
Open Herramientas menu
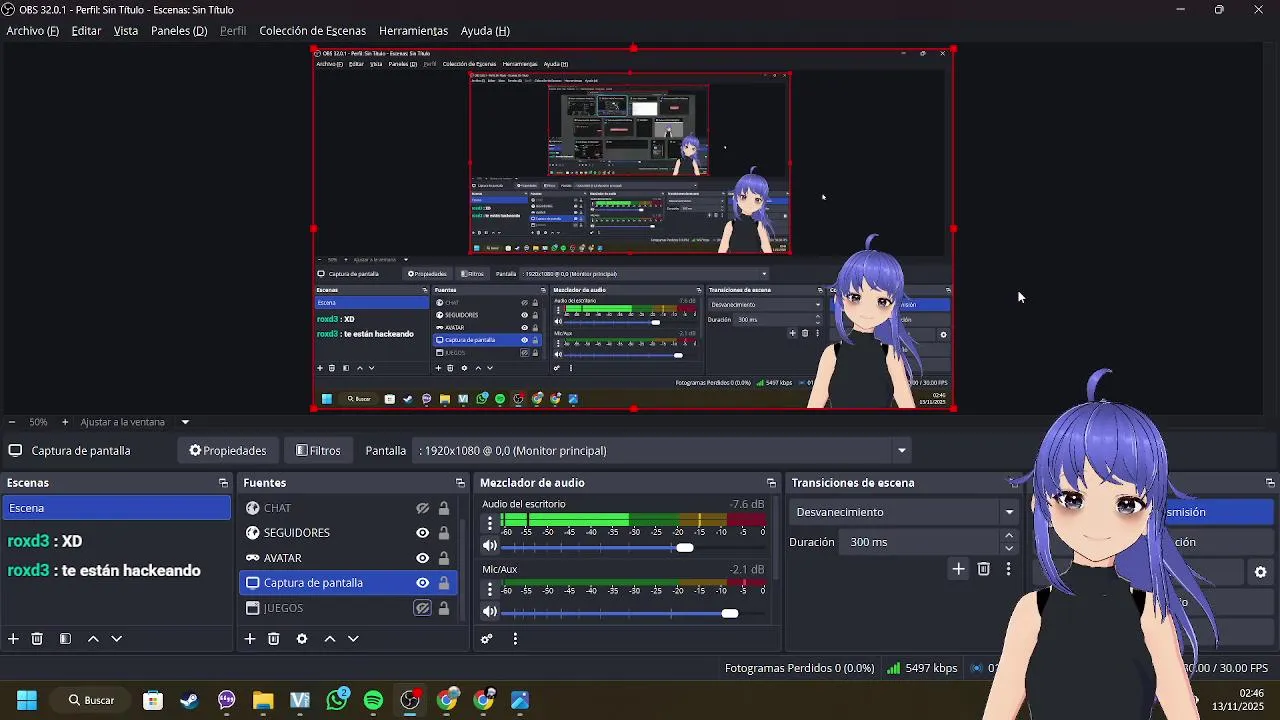[413, 31]
